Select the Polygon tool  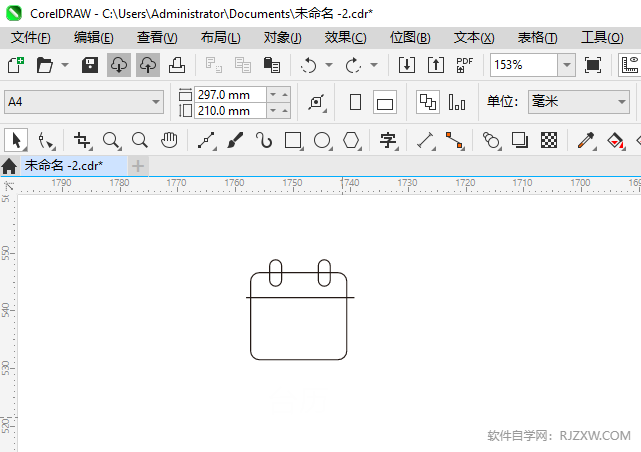(352, 141)
